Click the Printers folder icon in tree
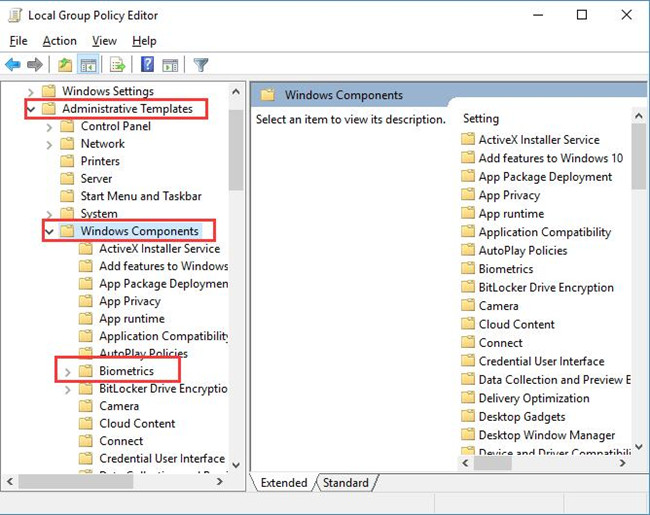The height and width of the screenshot is (515, 650). tap(67, 161)
